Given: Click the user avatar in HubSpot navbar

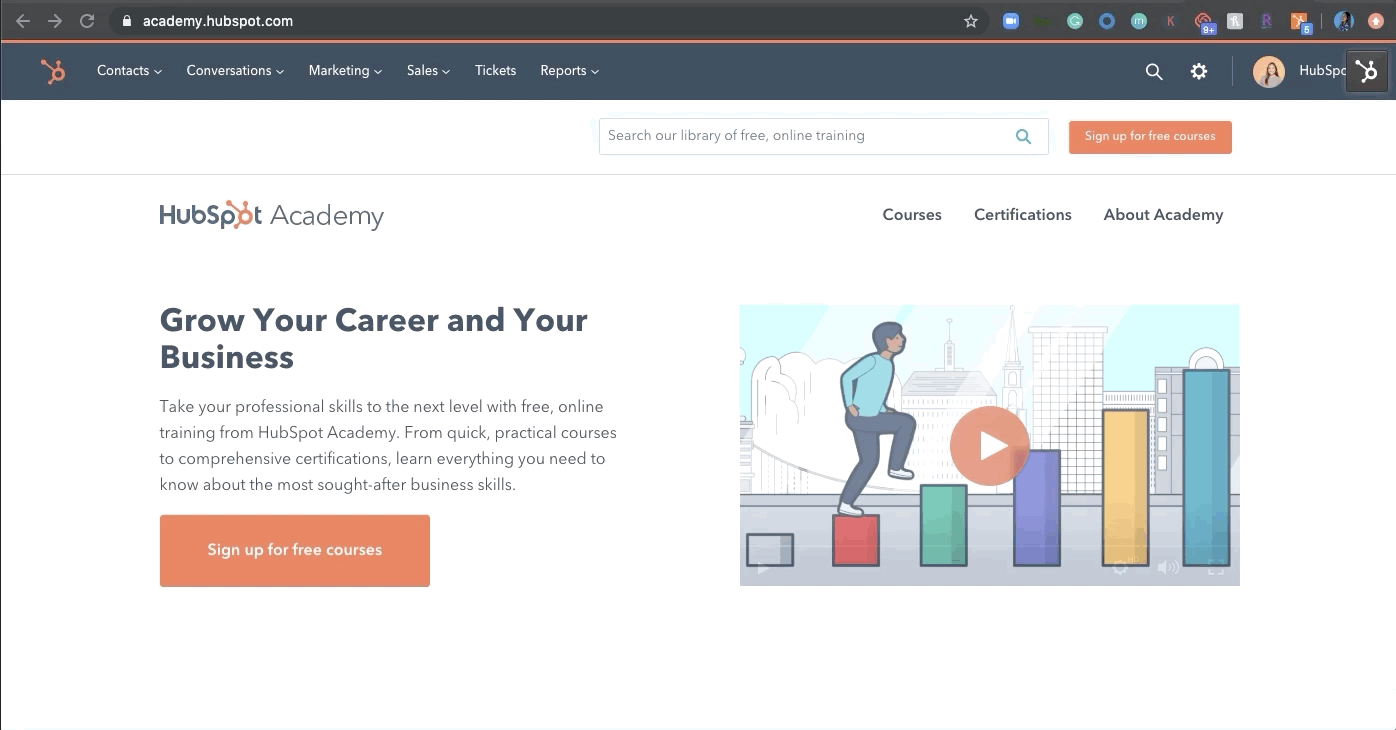Looking at the screenshot, I should pyautogui.click(x=1269, y=71).
